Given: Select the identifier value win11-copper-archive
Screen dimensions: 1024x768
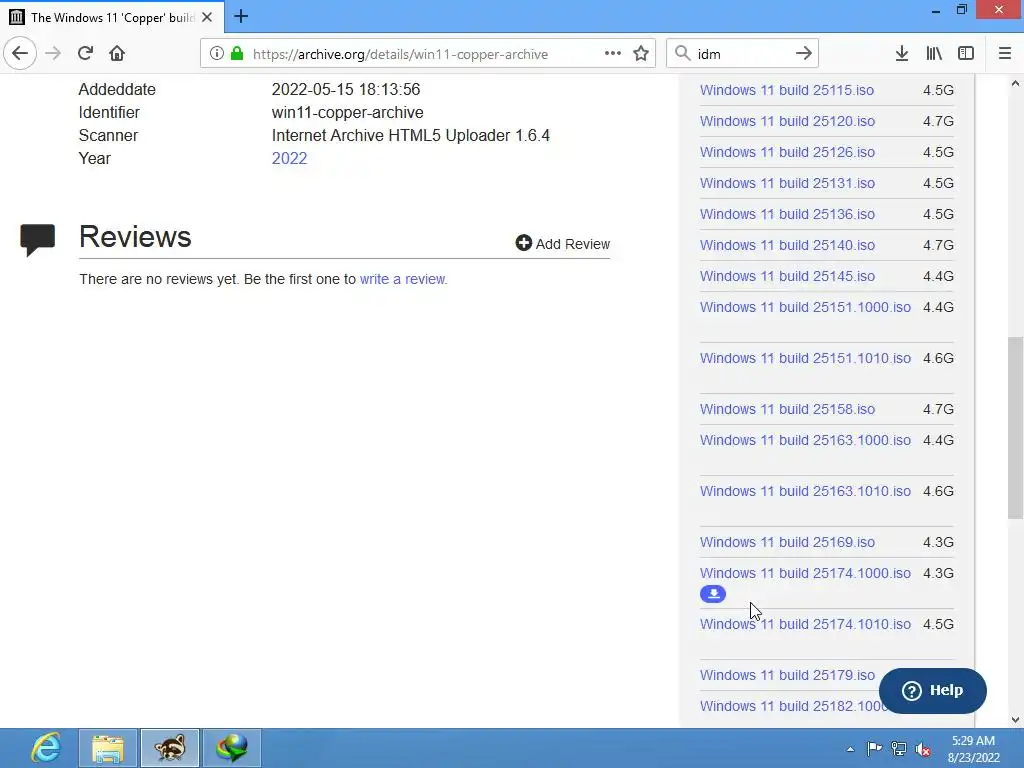Looking at the screenshot, I should pos(347,112).
